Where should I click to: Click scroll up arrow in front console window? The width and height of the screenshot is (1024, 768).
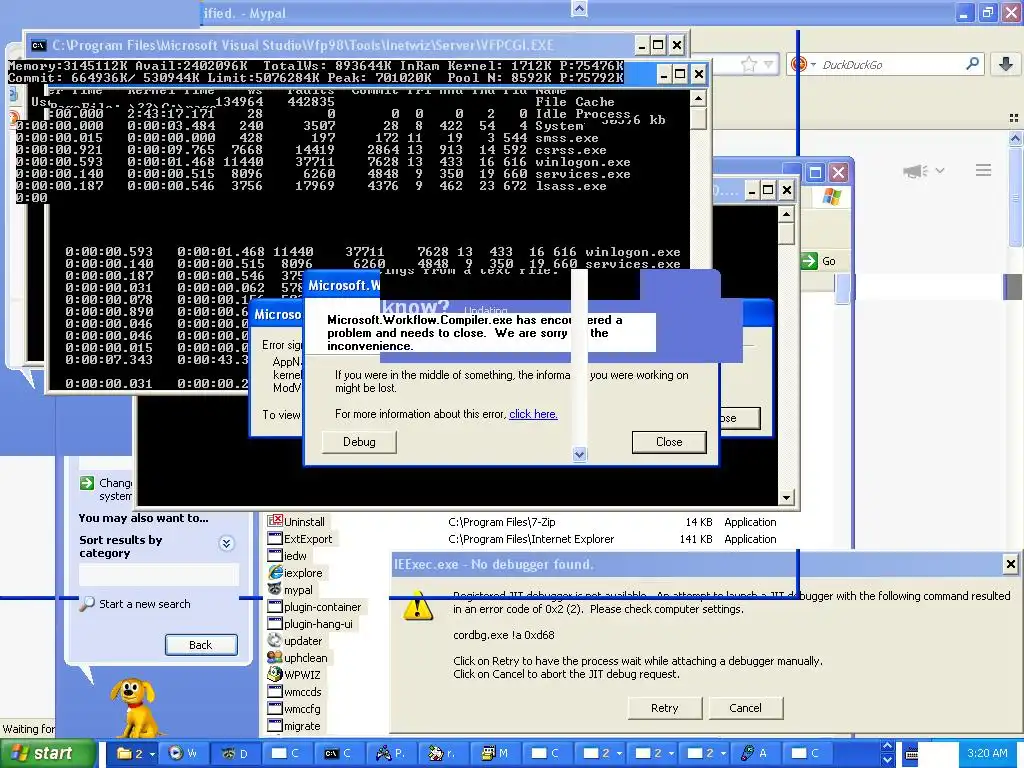pos(697,99)
